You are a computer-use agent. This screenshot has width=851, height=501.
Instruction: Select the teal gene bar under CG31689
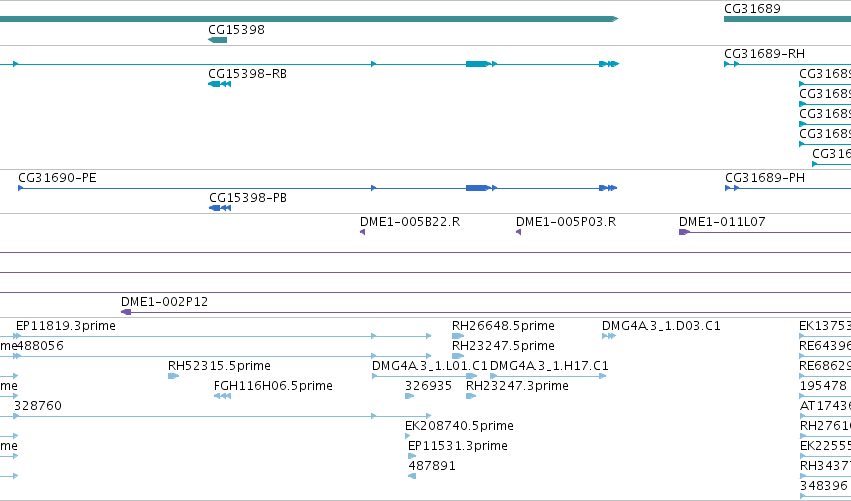click(788, 20)
